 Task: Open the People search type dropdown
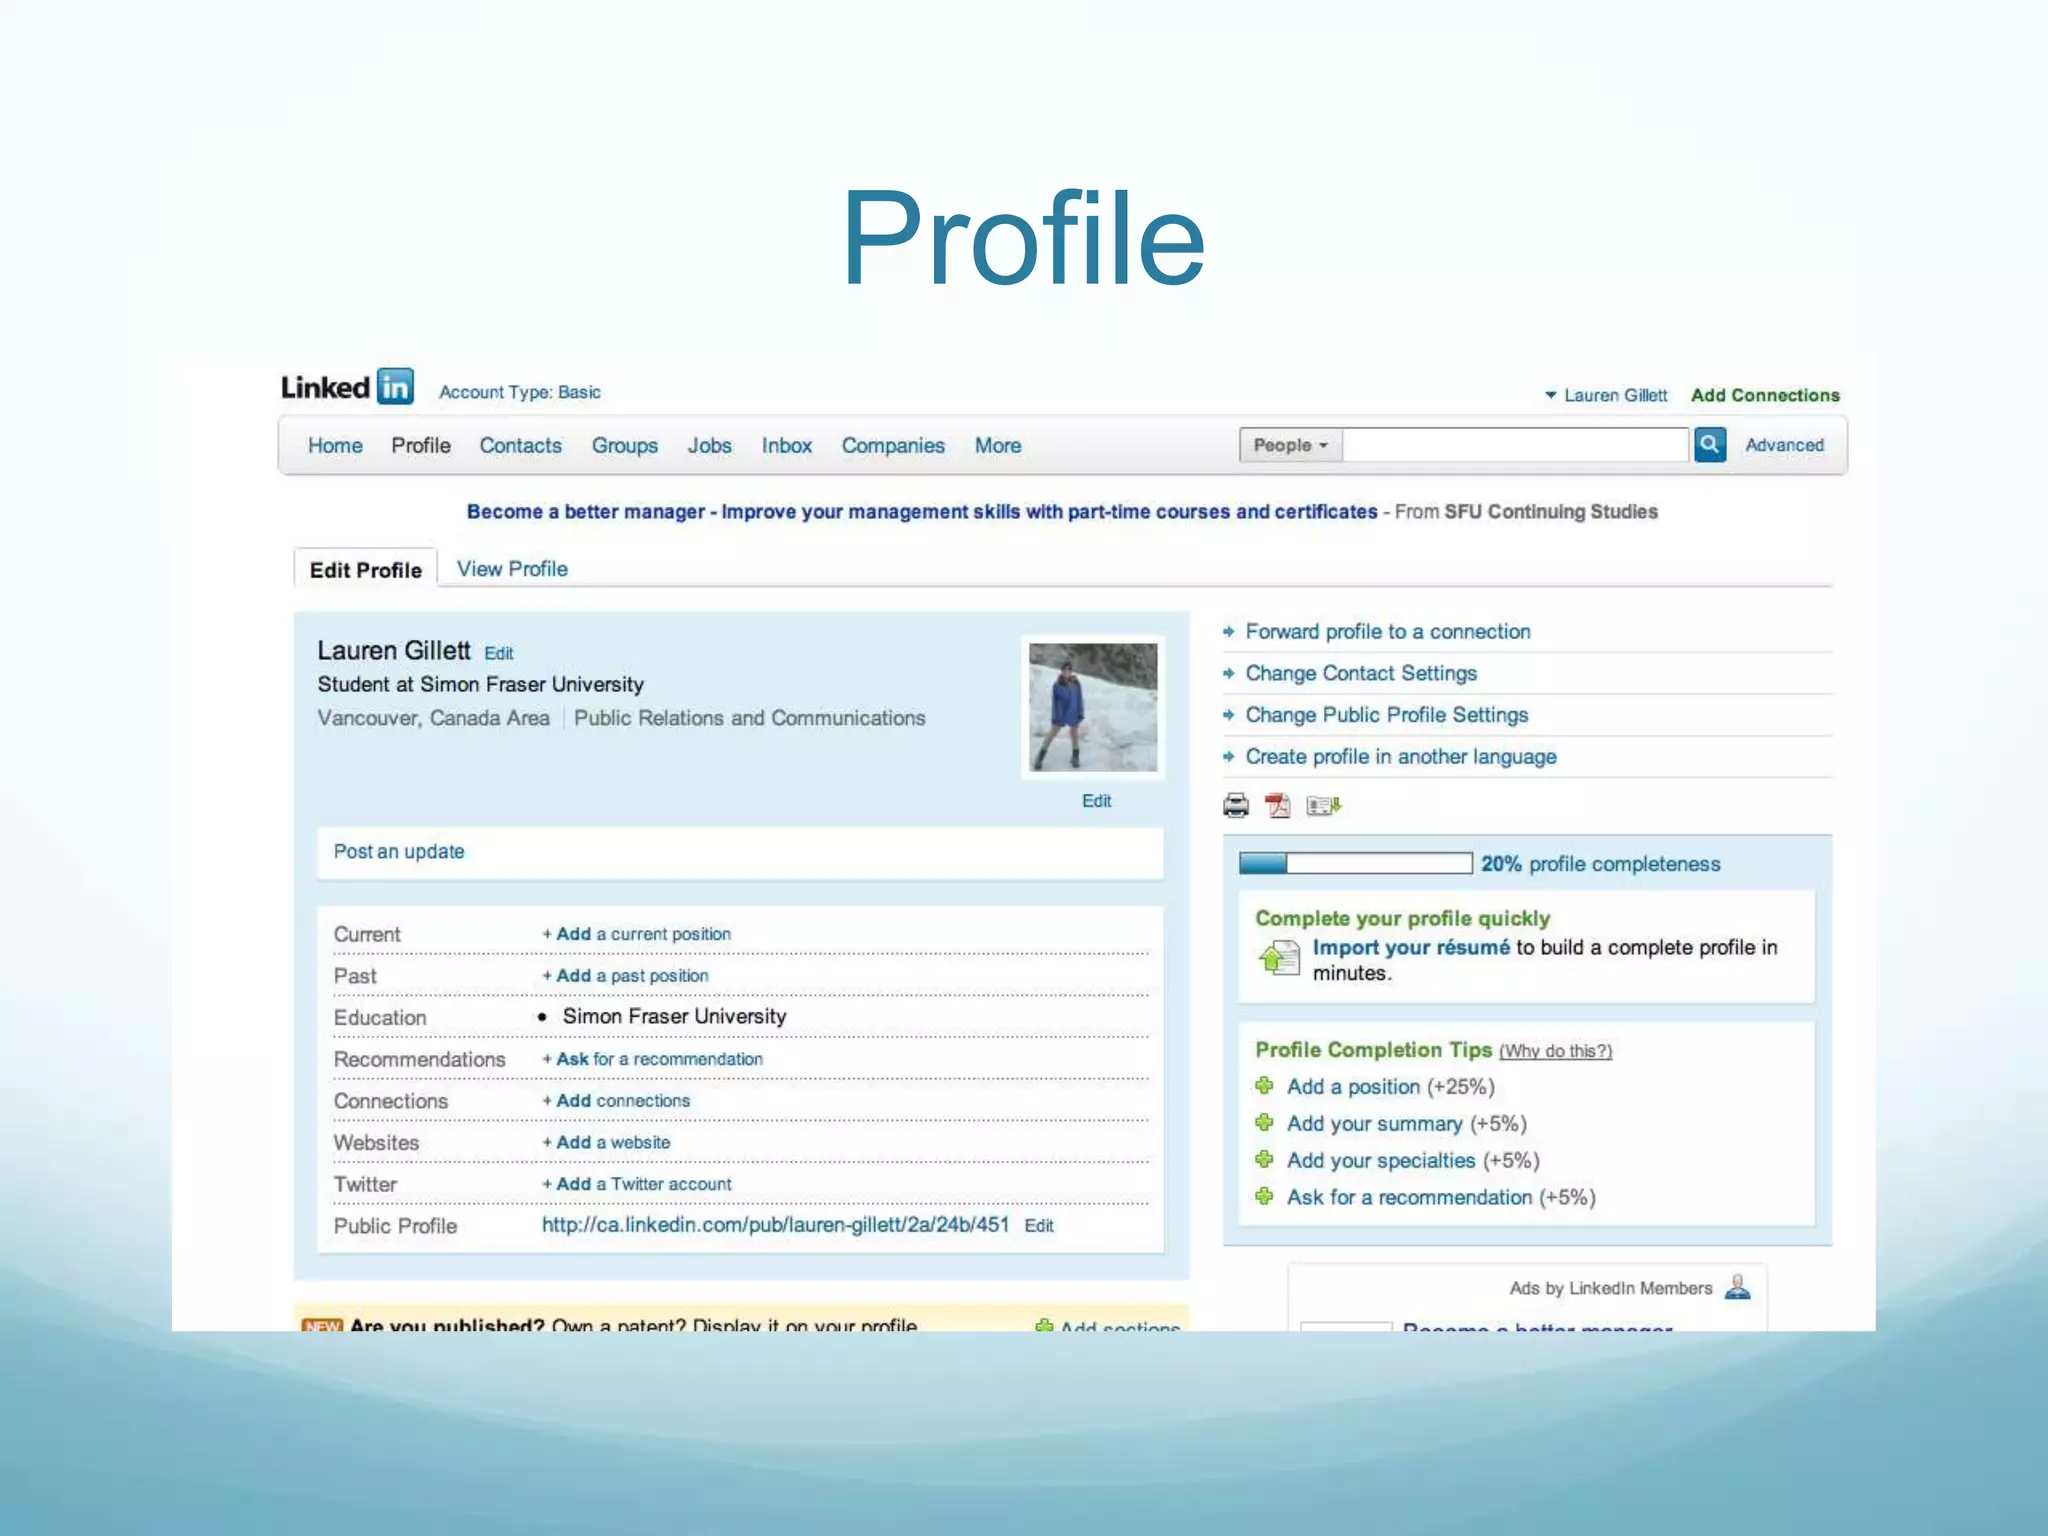(1290, 445)
